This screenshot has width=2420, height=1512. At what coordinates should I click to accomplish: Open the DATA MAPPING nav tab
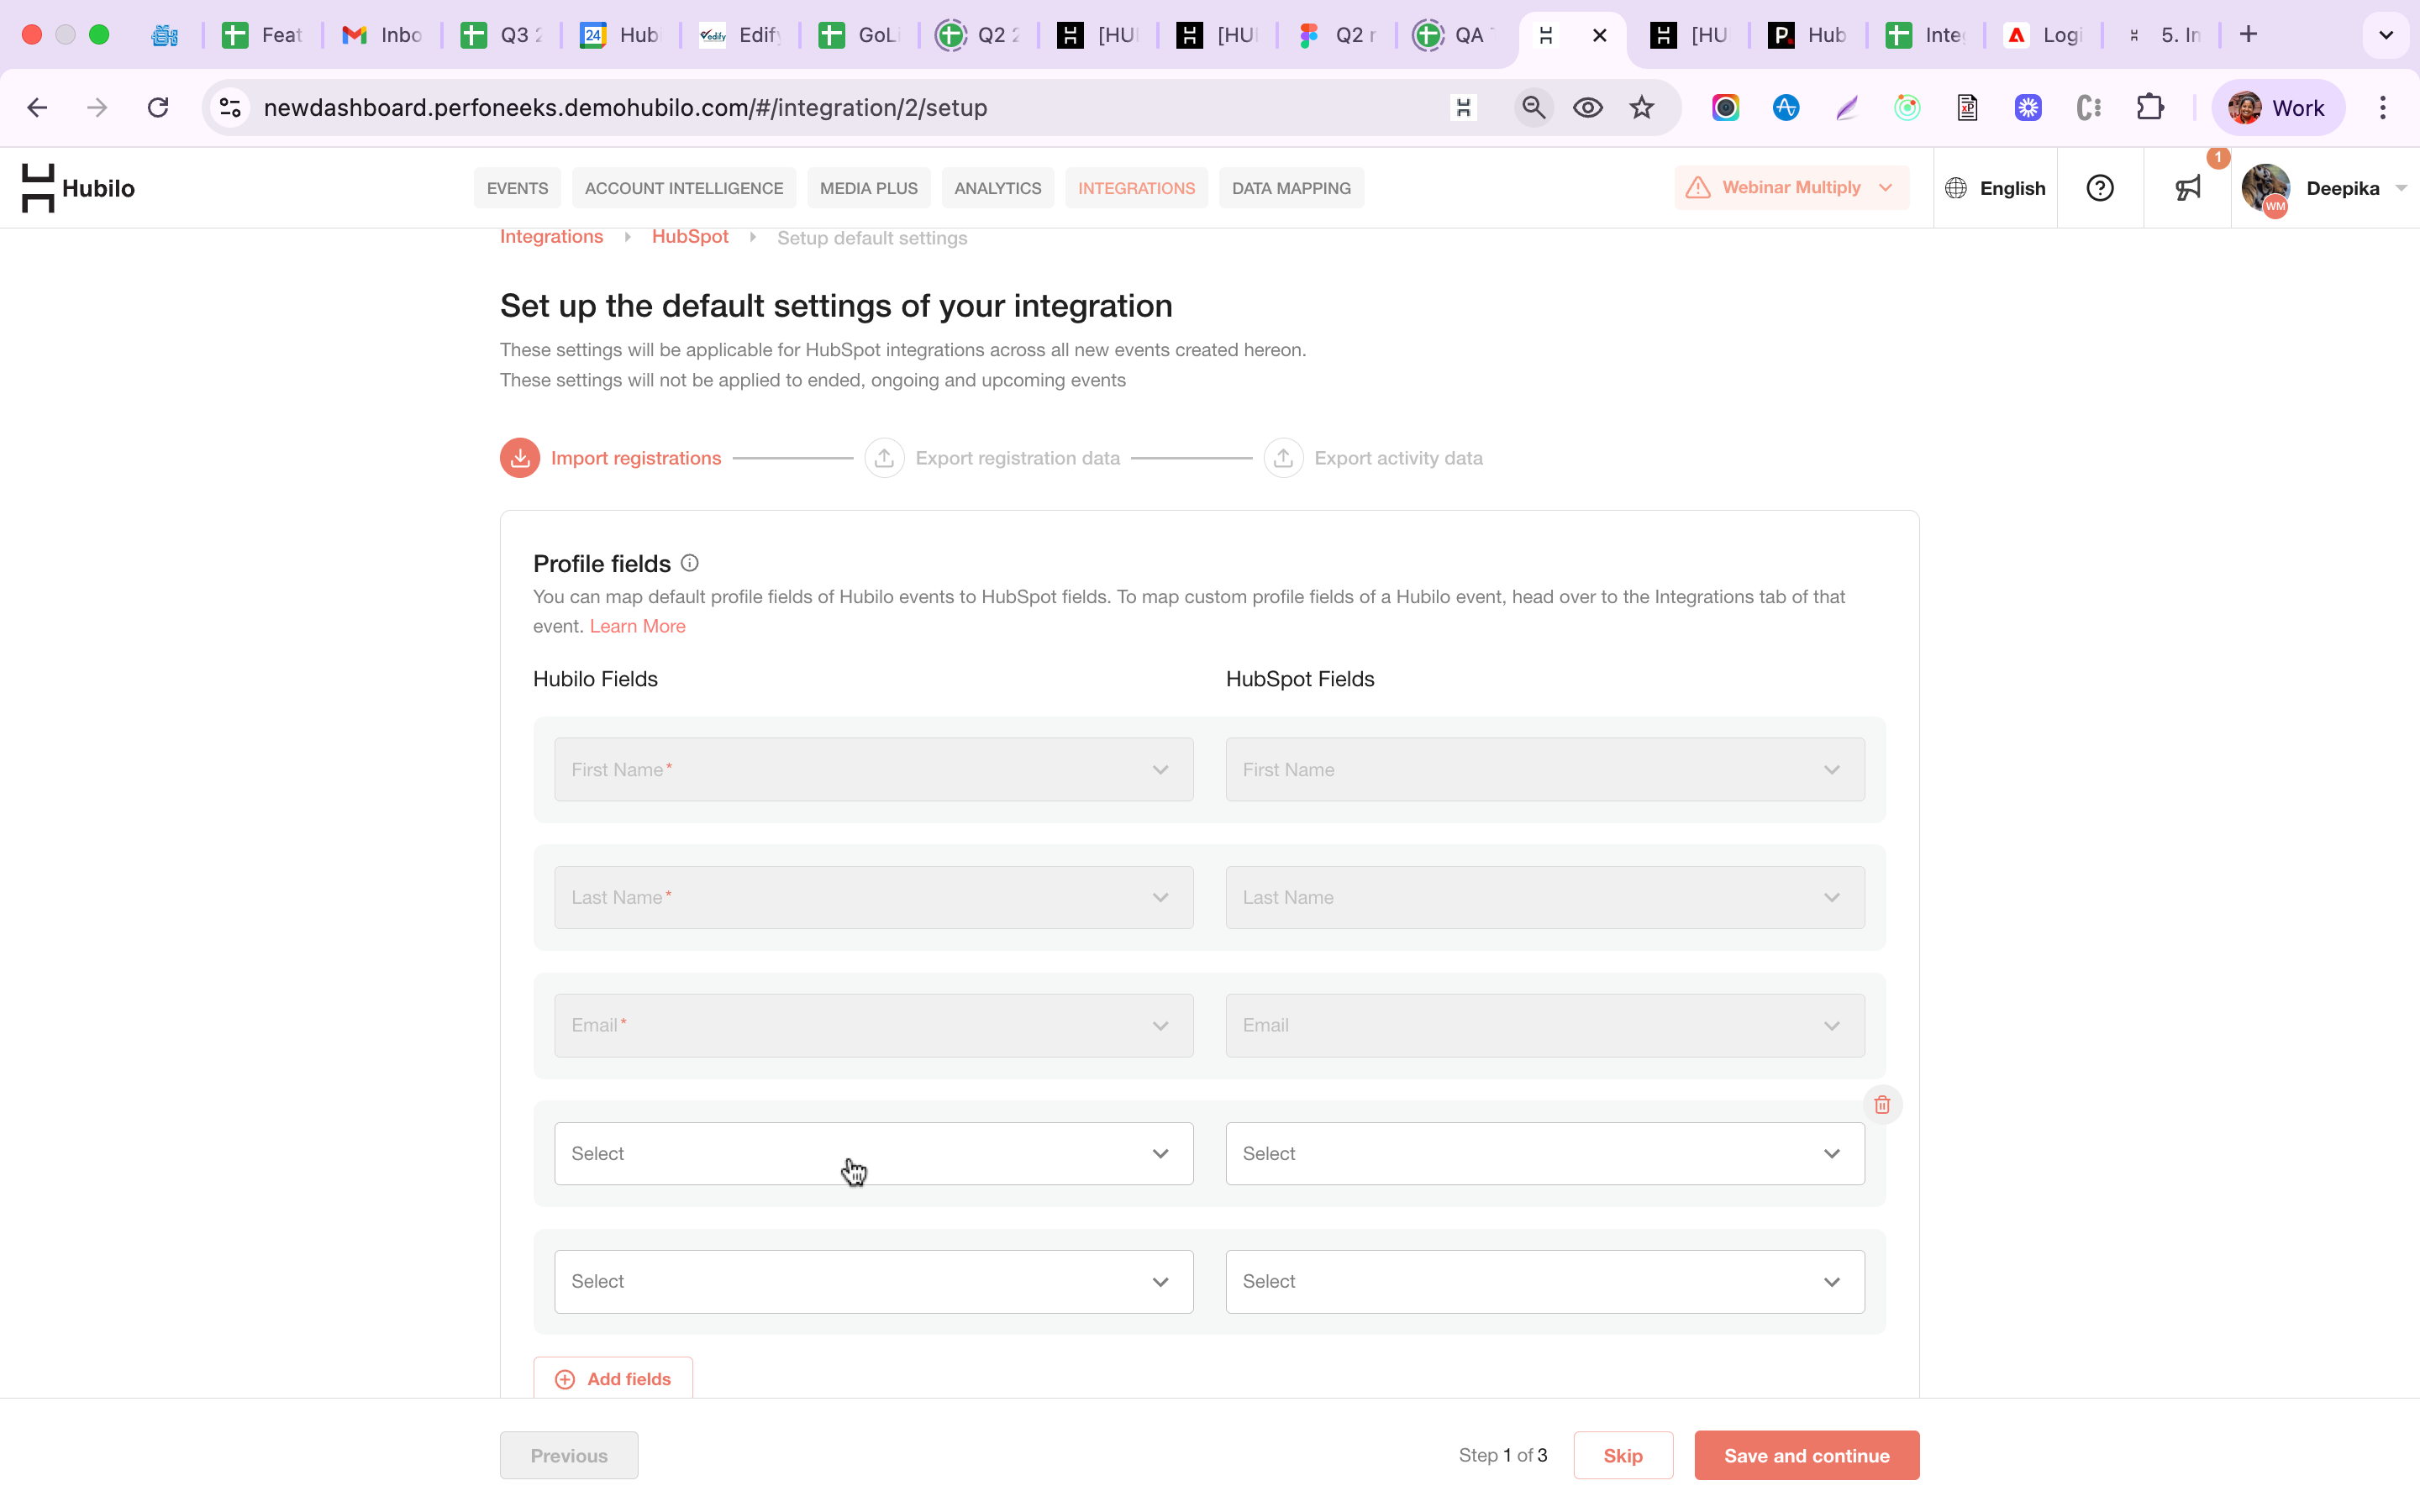click(1291, 188)
